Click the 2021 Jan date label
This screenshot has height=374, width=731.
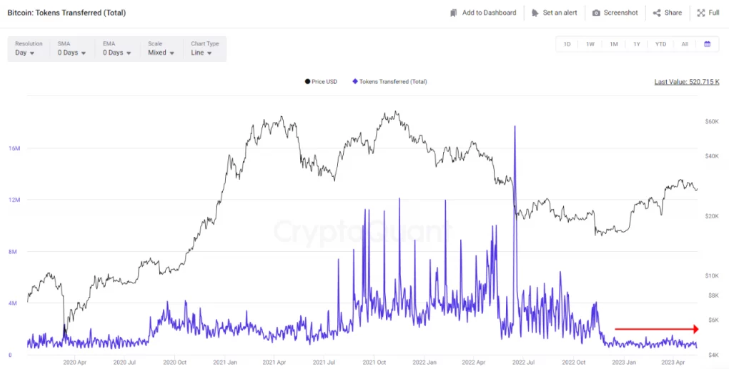224,362
